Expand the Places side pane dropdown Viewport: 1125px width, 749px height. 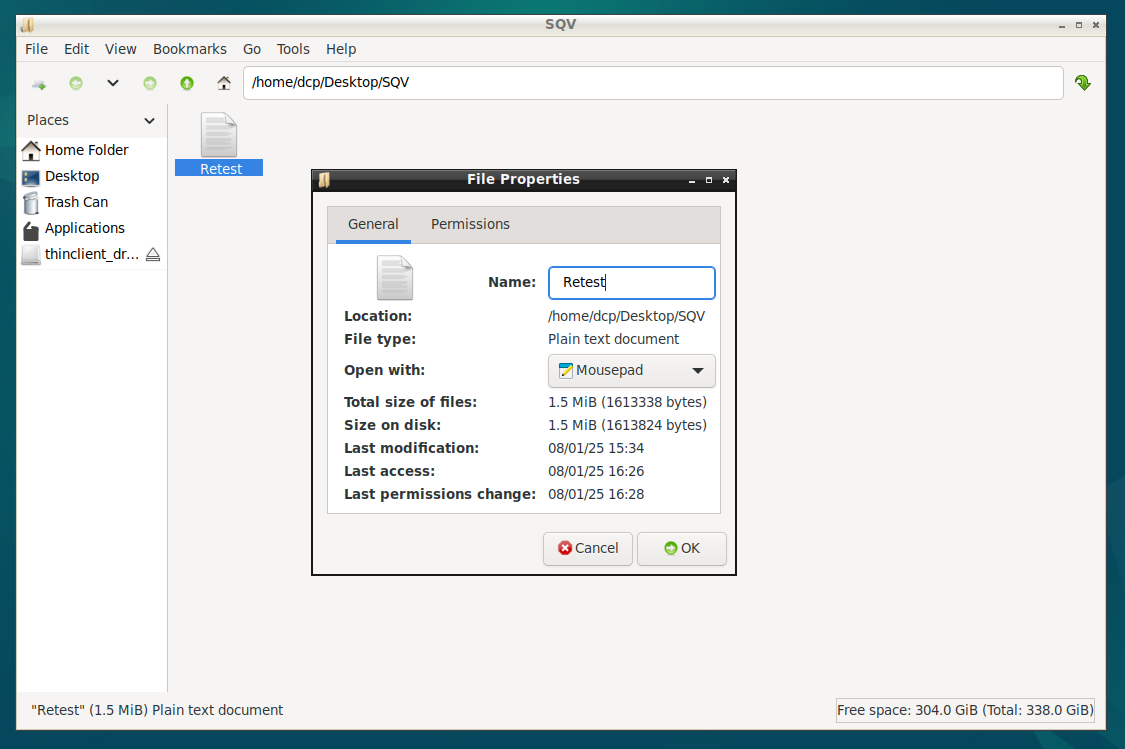(150, 121)
